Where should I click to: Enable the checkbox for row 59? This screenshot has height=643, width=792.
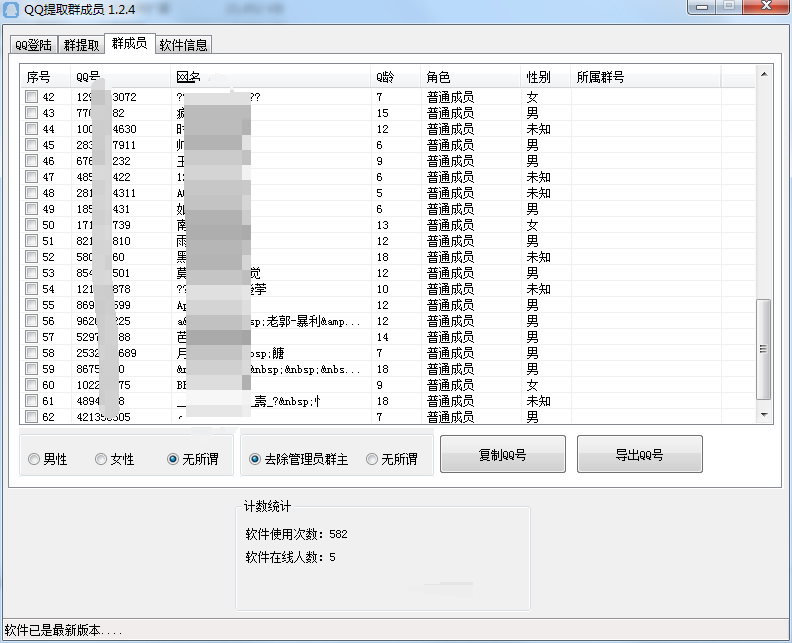[x=31, y=369]
